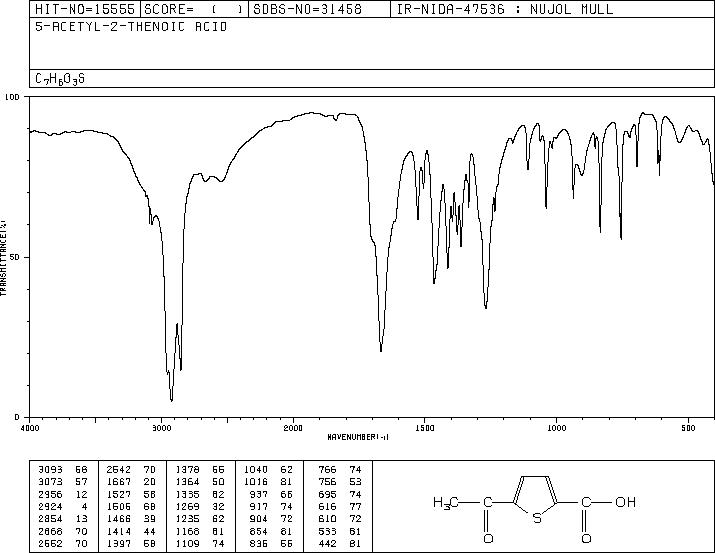Click transmittance value 32 beside 1269

(218, 506)
